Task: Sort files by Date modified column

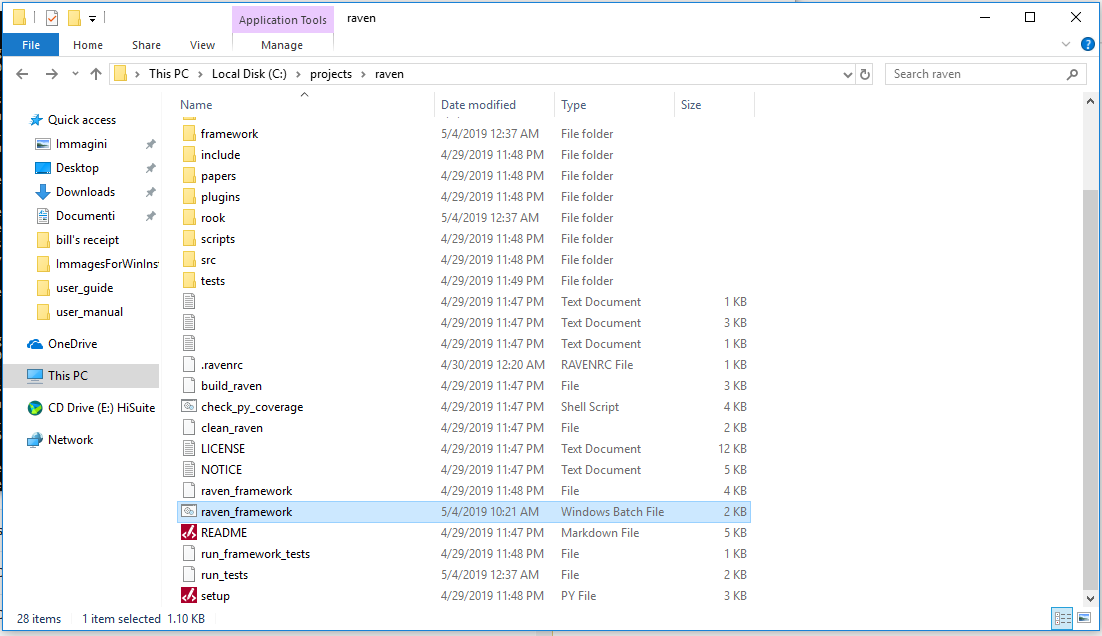Action: tap(478, 105)
